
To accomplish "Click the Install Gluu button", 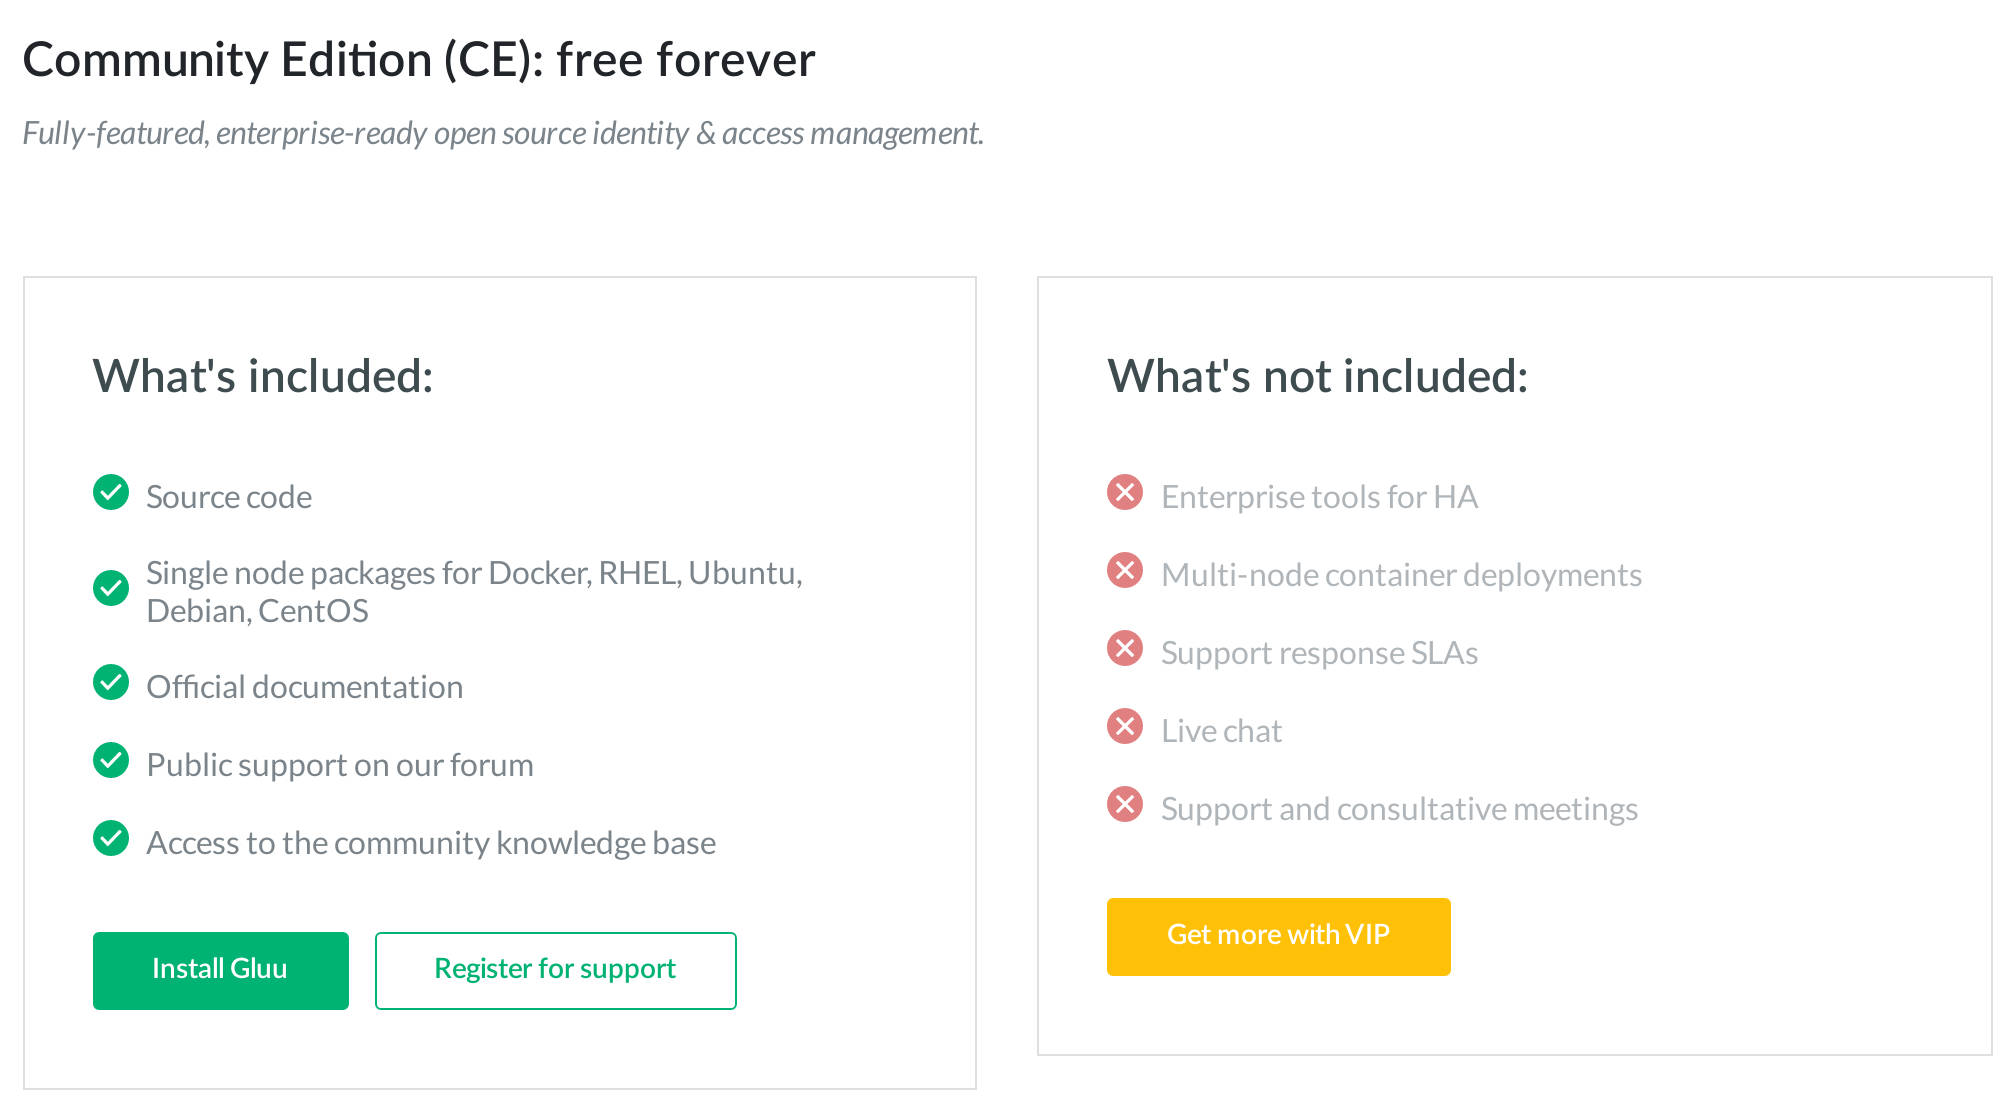I will click(220, 969).
